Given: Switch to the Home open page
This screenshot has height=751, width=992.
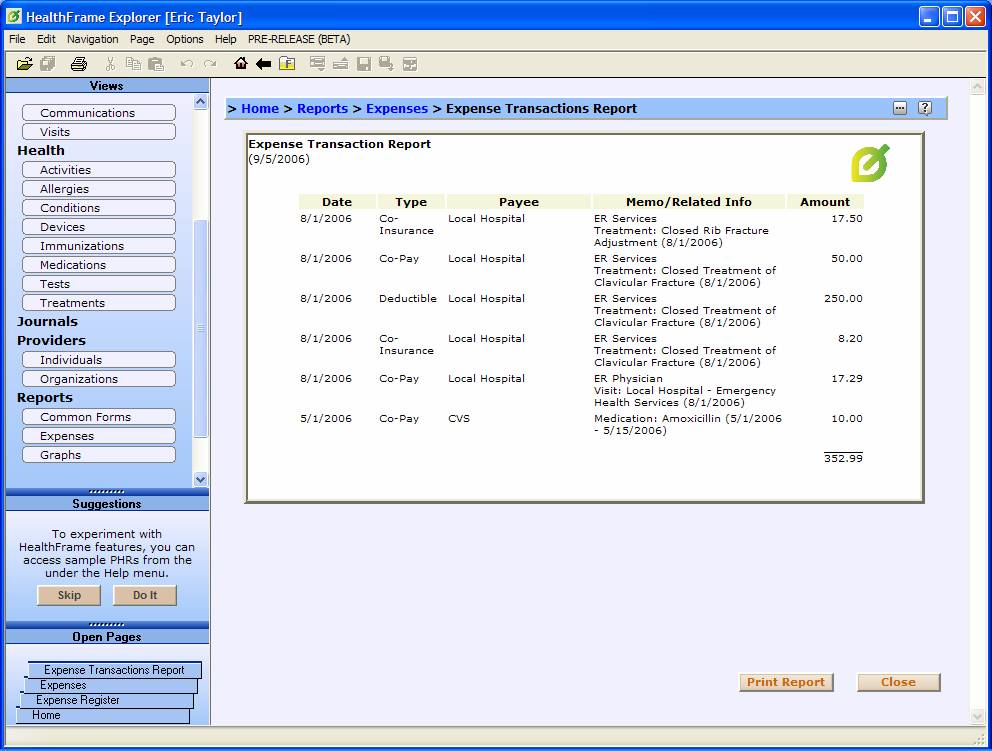Looking at the screenshot, I should [102, 715].
